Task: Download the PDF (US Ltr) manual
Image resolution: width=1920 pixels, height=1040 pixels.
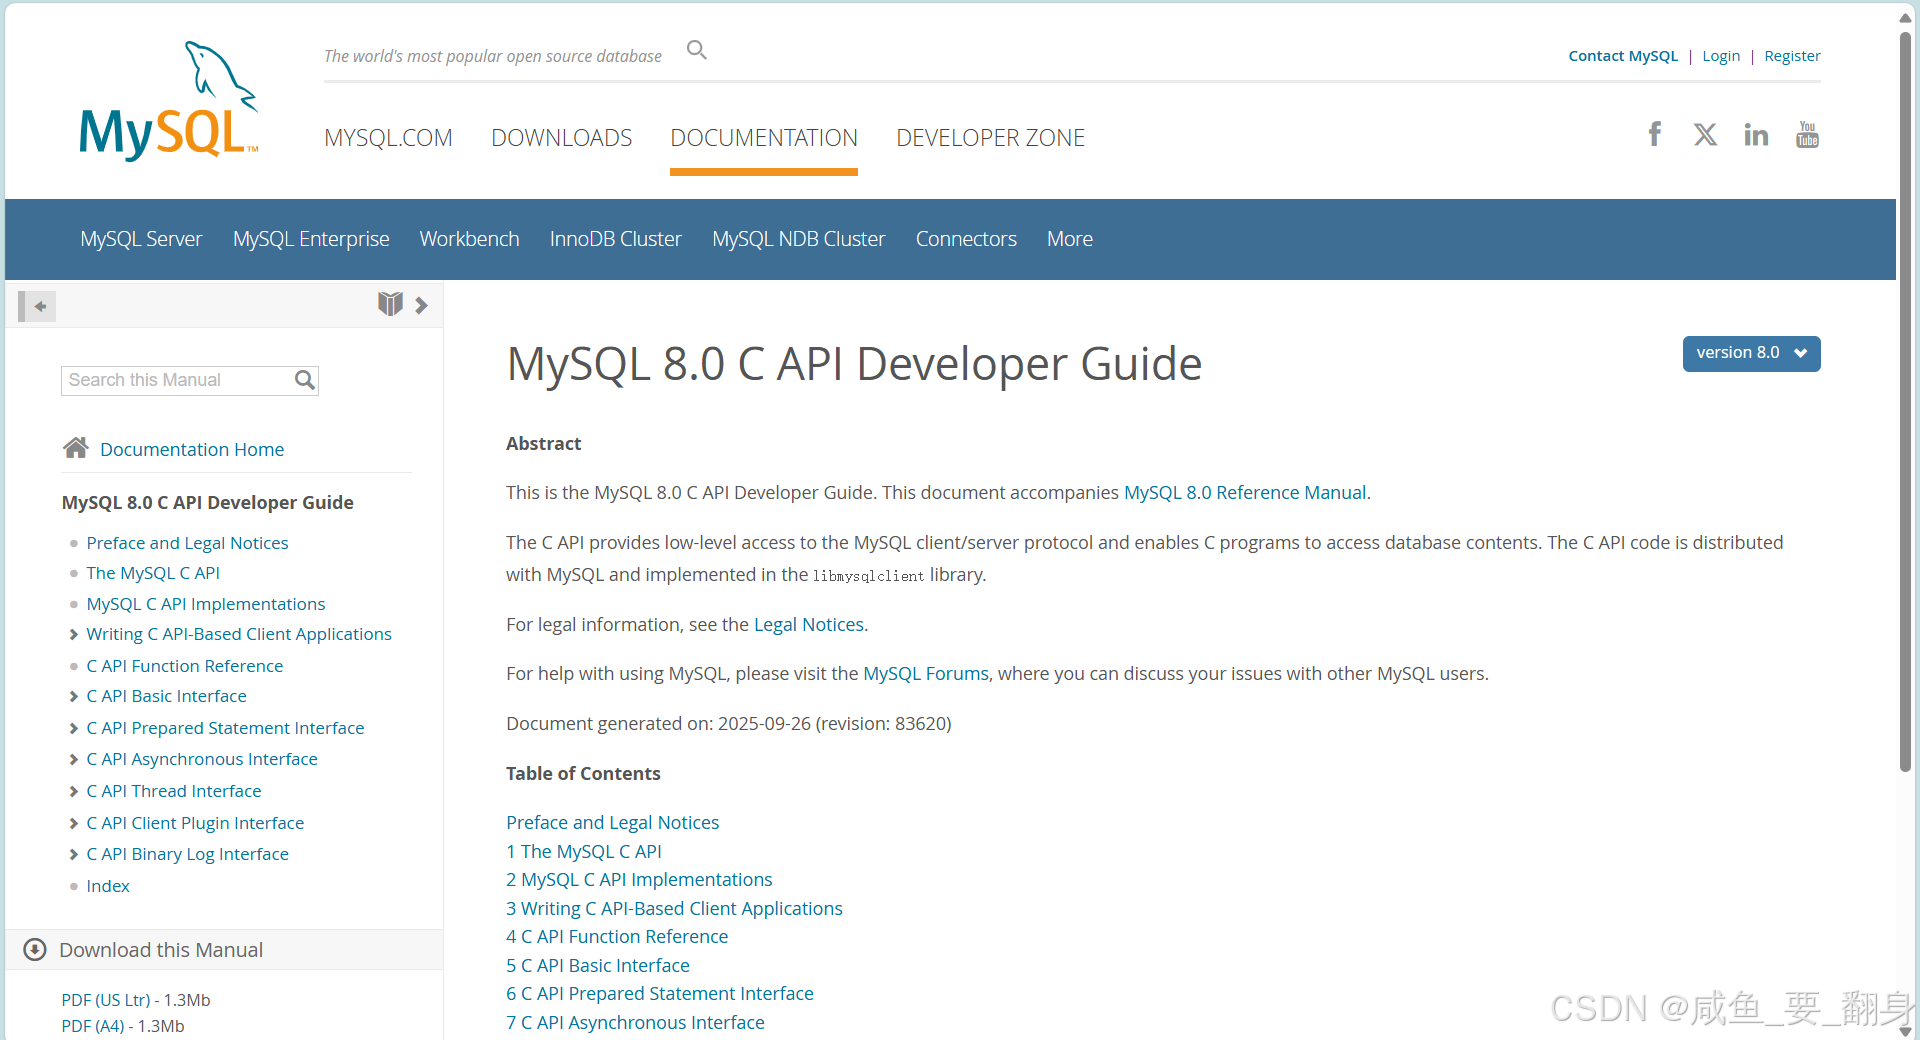Action: [106, 1000]
